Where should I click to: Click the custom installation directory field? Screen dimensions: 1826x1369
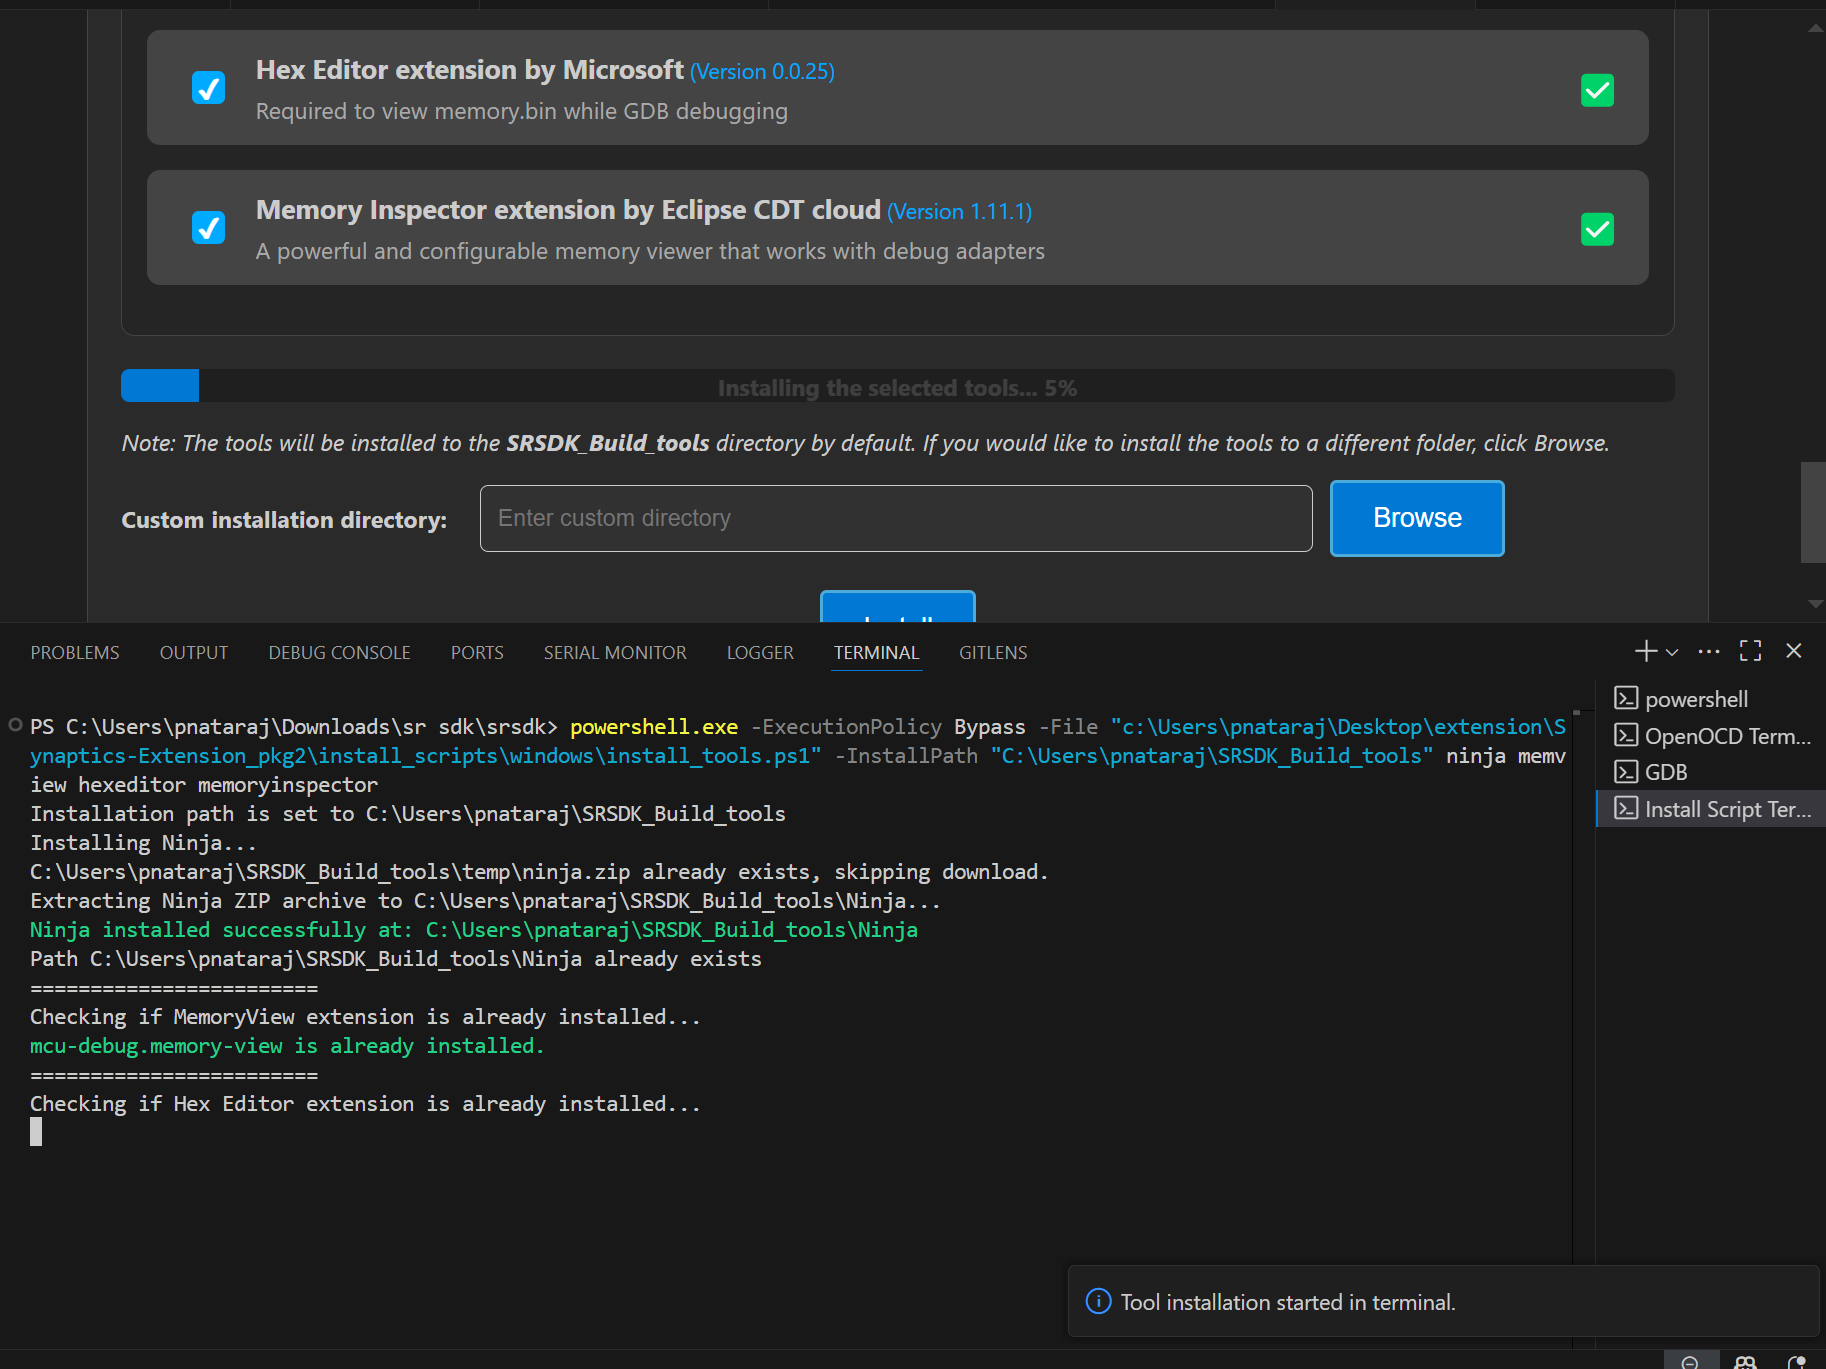pyautogui.click(x=895, y=518)
